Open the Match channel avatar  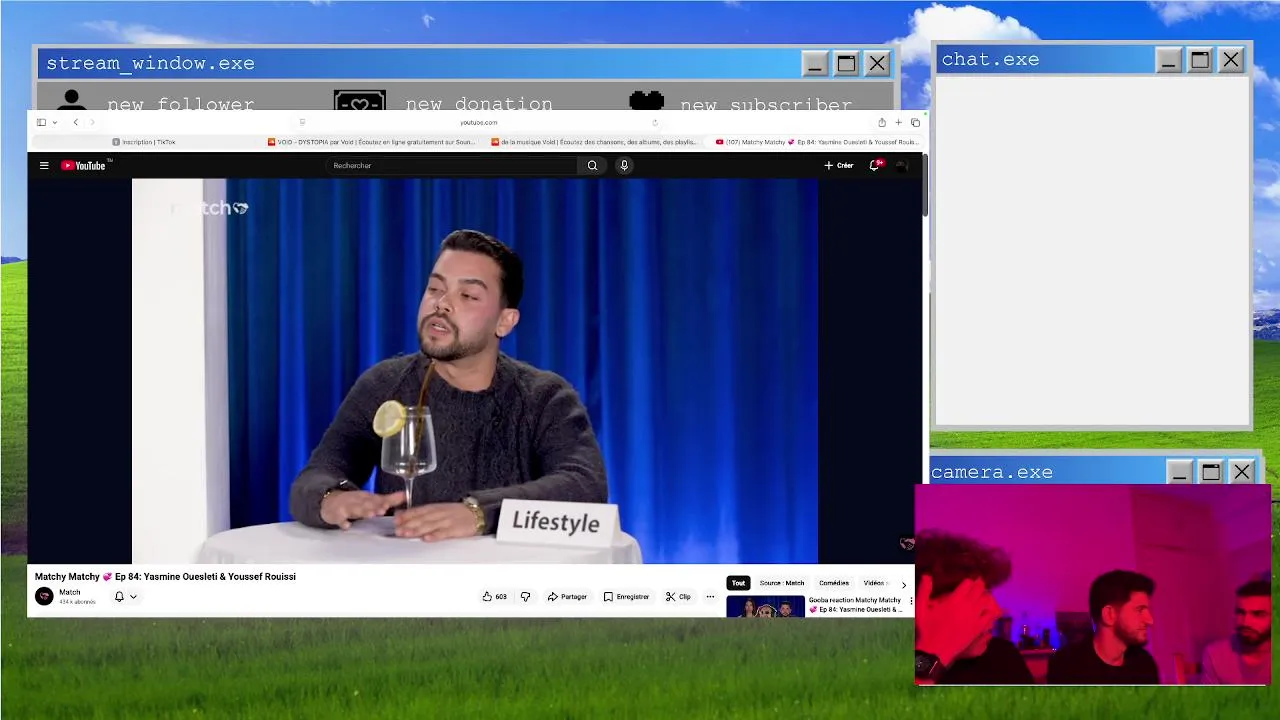pyautogui.click(x=44, y=596)
